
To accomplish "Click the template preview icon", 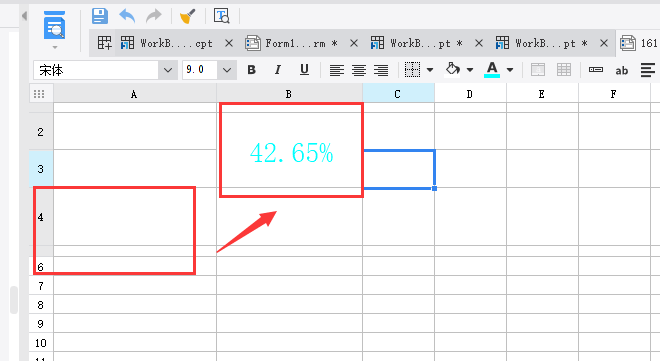I will point(55,25).
